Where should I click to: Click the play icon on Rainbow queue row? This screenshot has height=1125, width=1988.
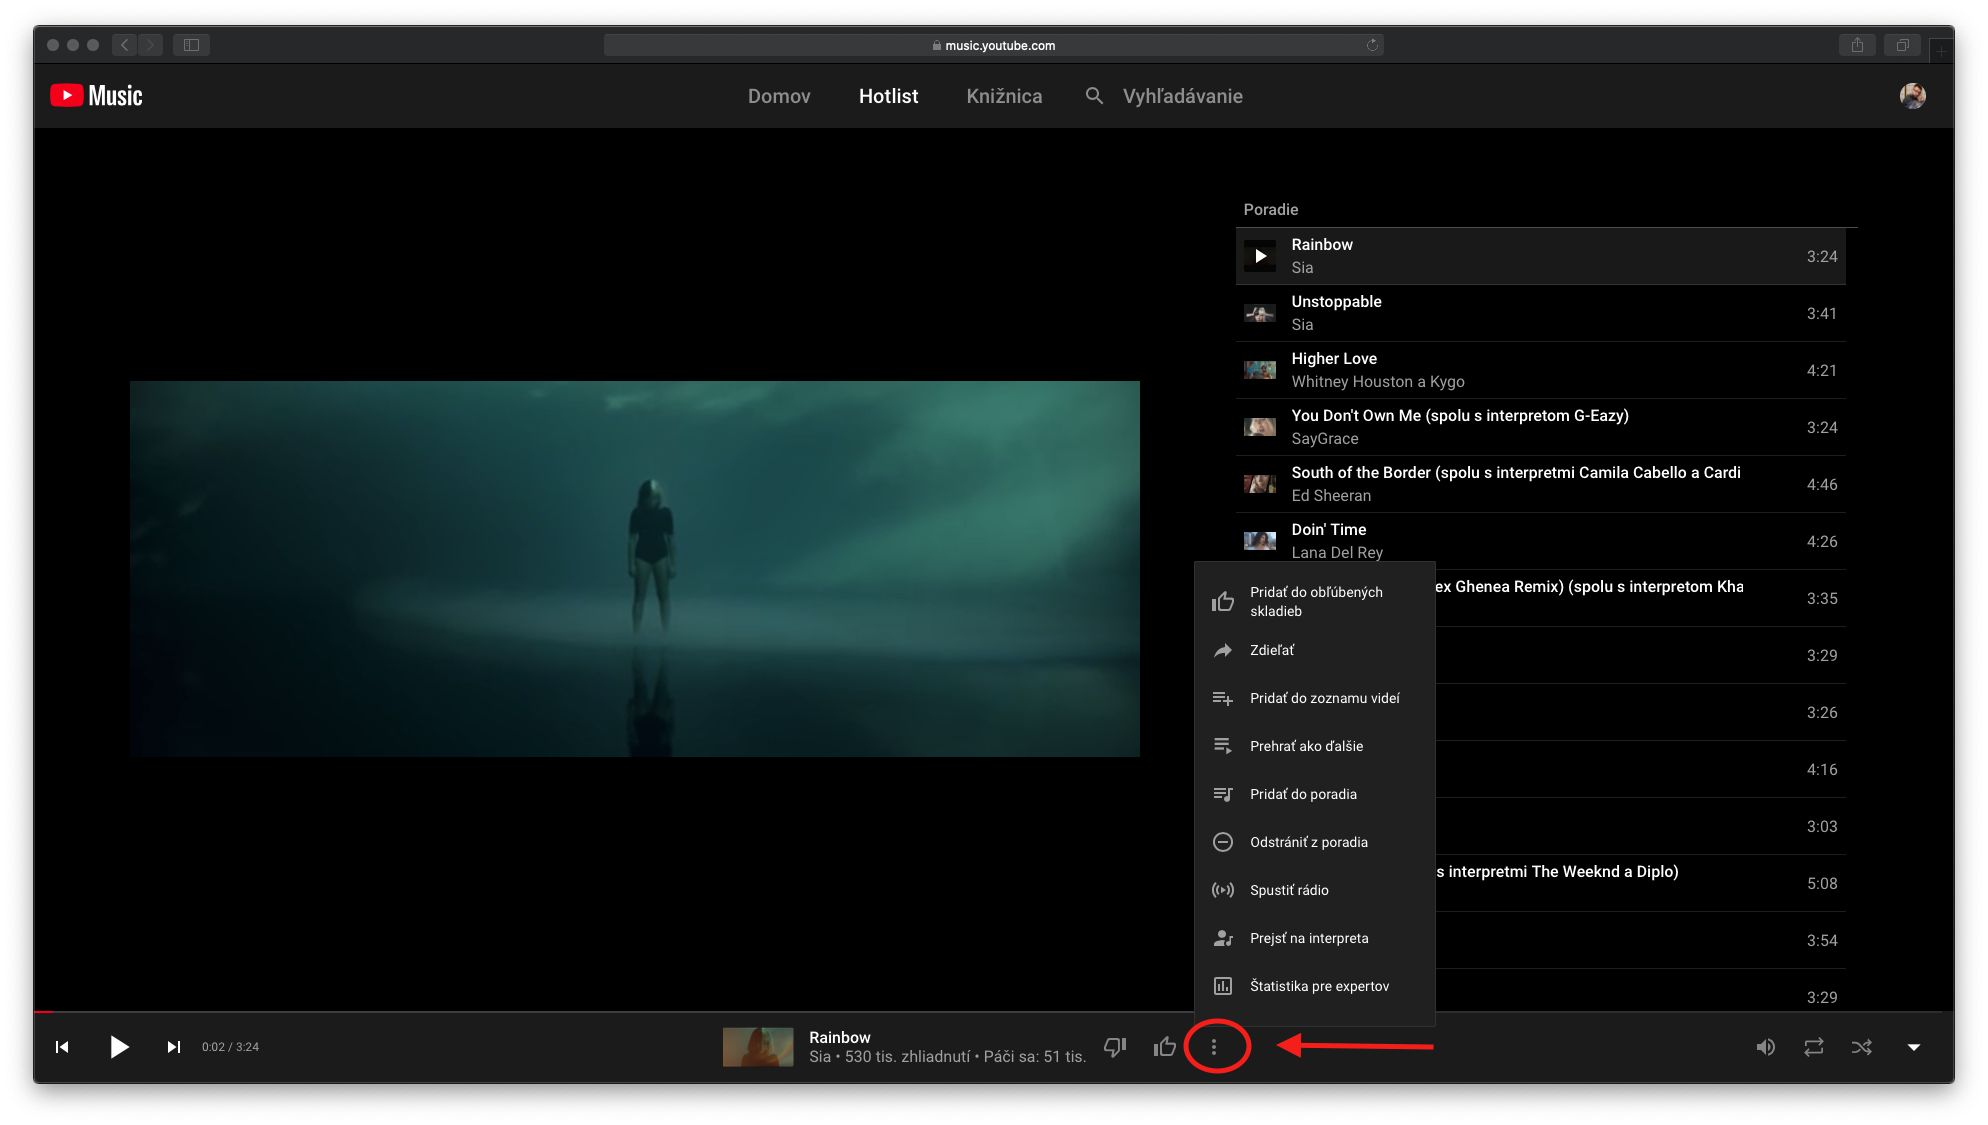pyautogui.click(x=1260, y=256)
